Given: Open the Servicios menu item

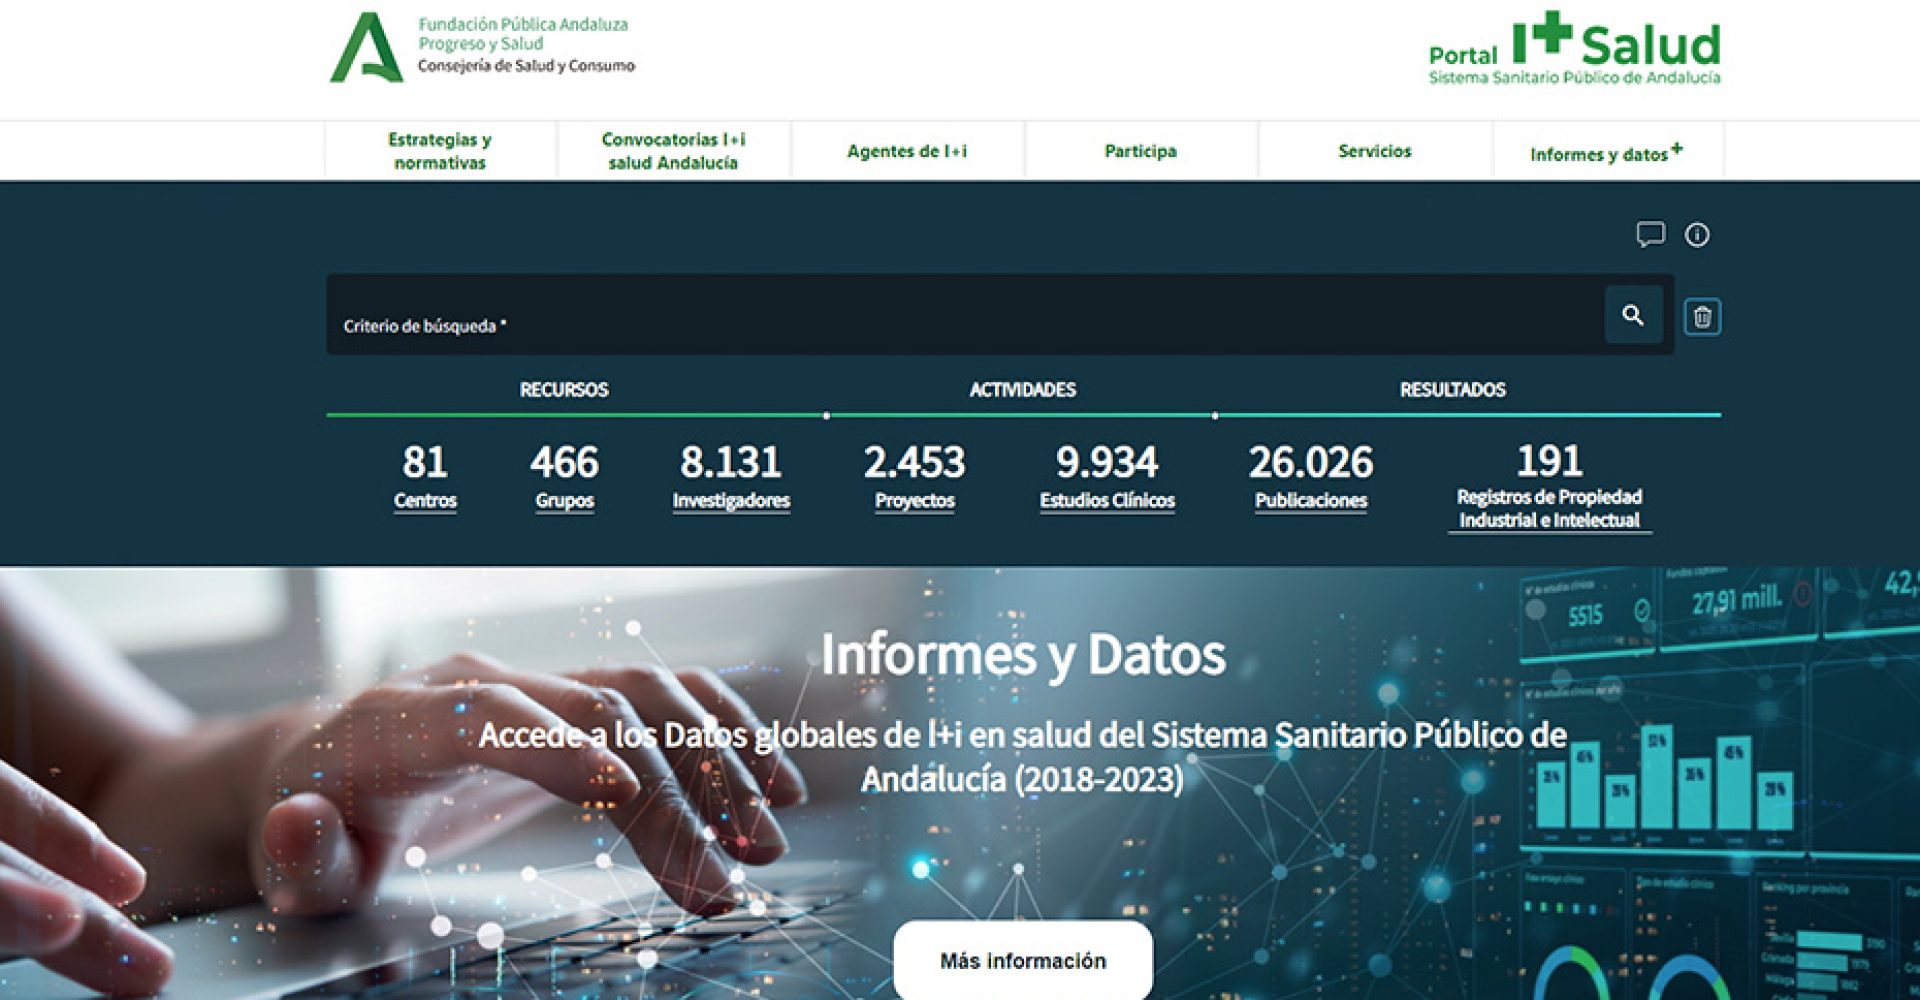Looking at the screenshot, I should tap(1374, 151).
